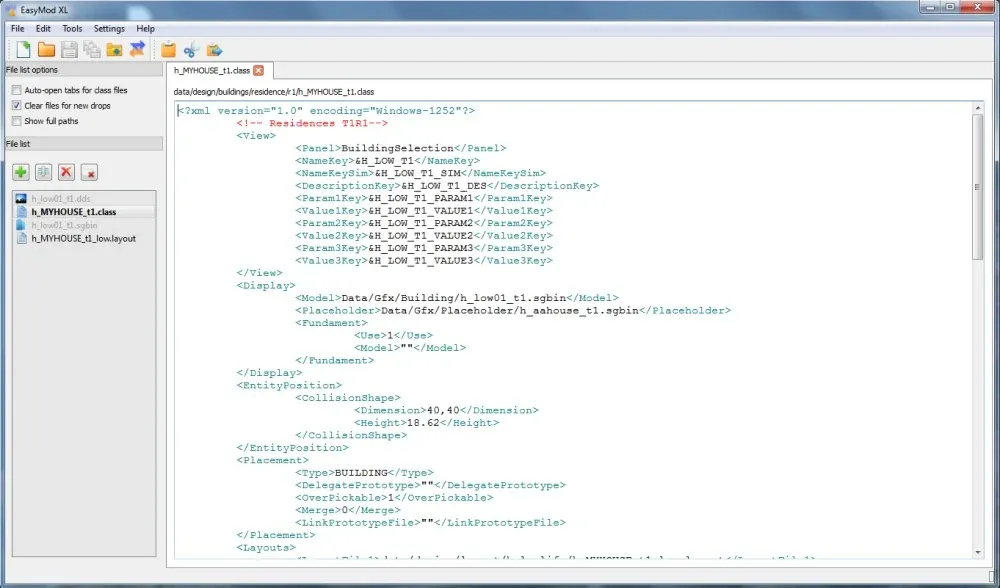Click the editor scrollbar down arrow
This screenshot has width=1000, height=588.
[977, 552]
